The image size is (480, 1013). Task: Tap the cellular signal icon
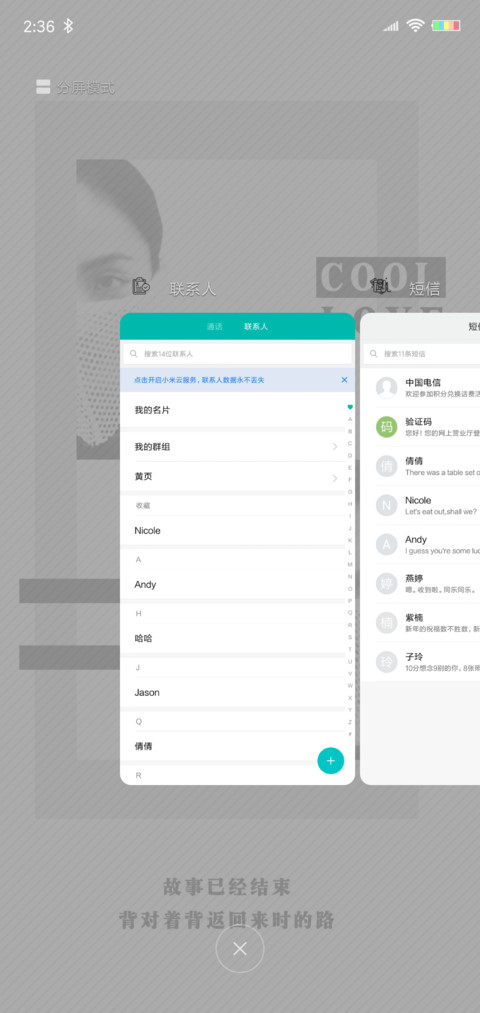pyautogui.click(x=391, y=26)
